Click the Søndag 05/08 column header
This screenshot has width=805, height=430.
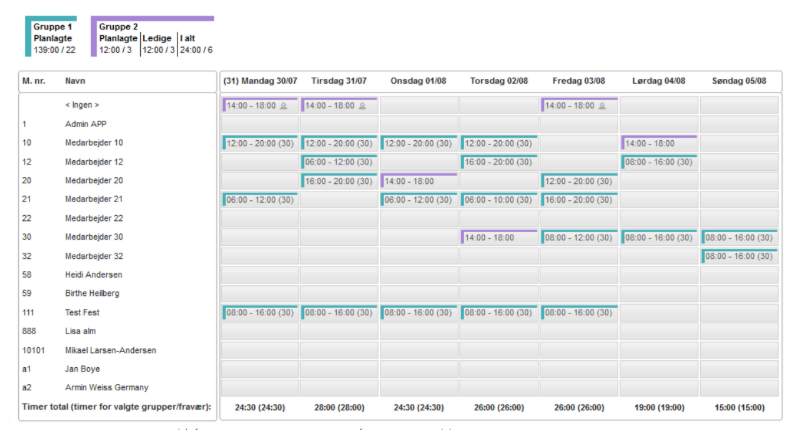pos(739,81)
